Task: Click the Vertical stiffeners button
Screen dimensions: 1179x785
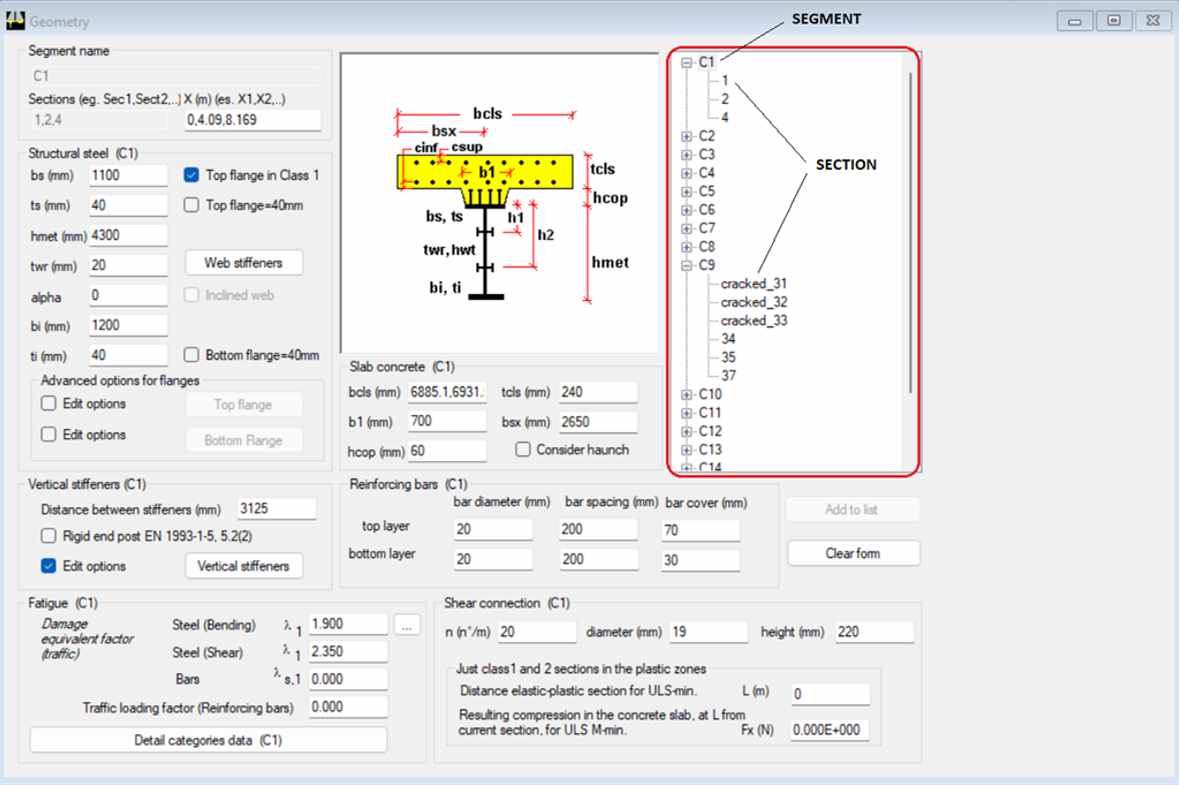Action: pyautogui.click(x=244, y=566)
